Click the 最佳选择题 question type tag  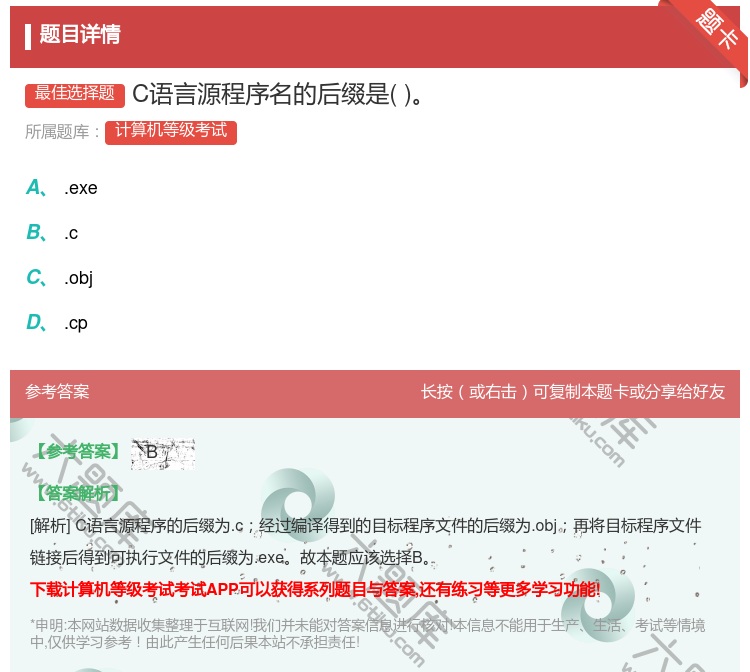pyautogui.click(x=75, y=95)
